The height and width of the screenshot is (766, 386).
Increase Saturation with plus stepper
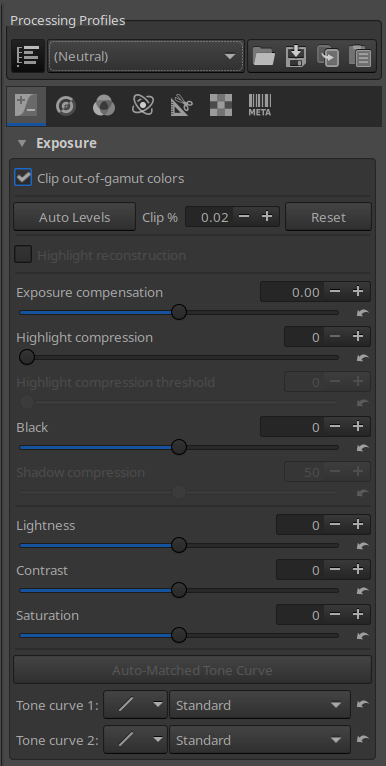pos(358,615)
